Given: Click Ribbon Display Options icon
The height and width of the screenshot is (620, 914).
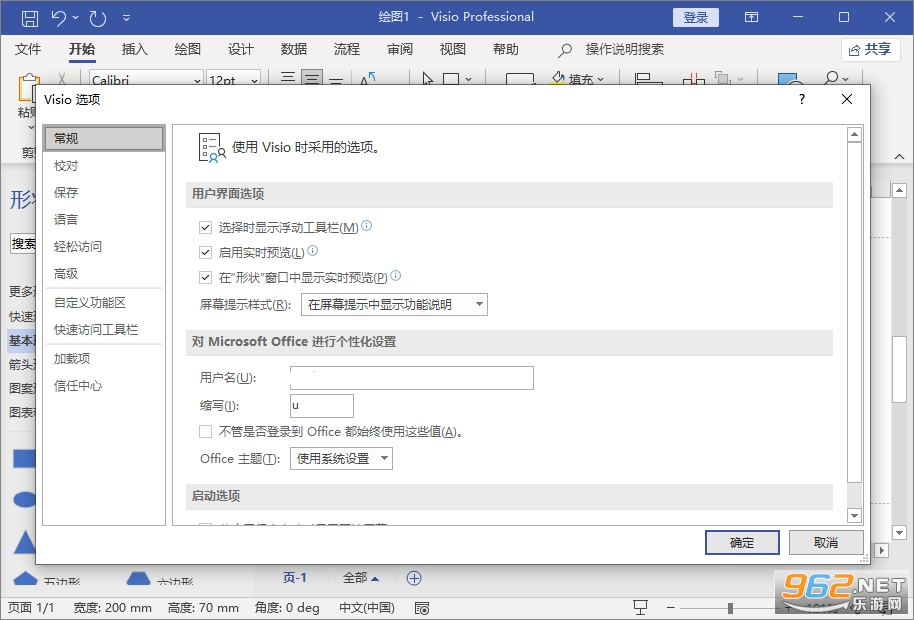Looking at the screenshot, I should click(751, 17).
